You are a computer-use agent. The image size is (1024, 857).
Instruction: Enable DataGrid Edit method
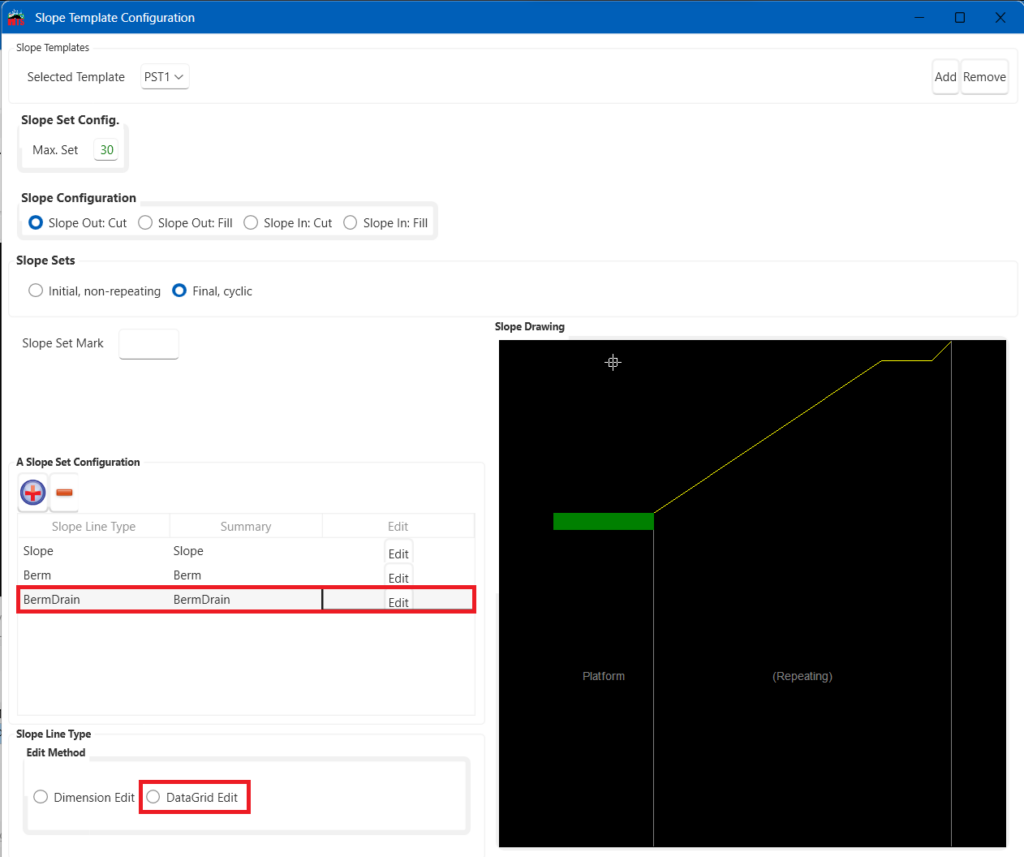tap(154, 797)
